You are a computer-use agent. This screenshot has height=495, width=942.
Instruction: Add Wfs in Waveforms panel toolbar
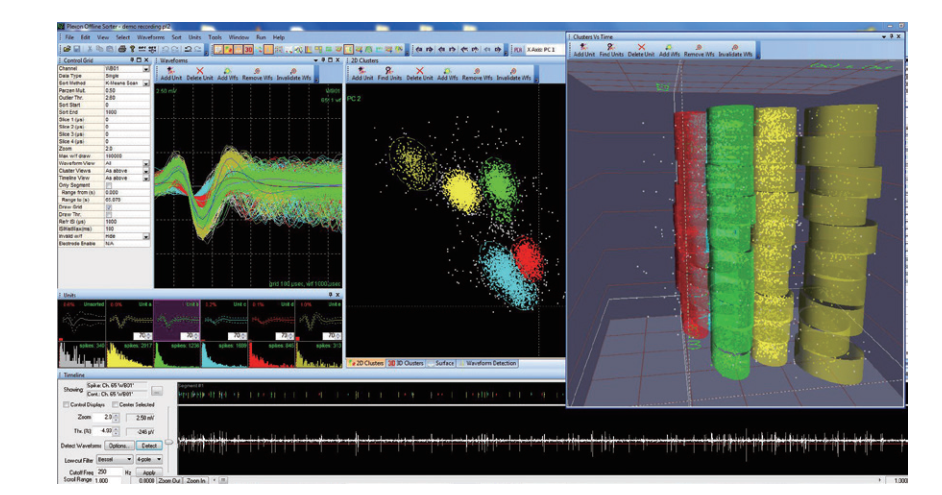228,74
